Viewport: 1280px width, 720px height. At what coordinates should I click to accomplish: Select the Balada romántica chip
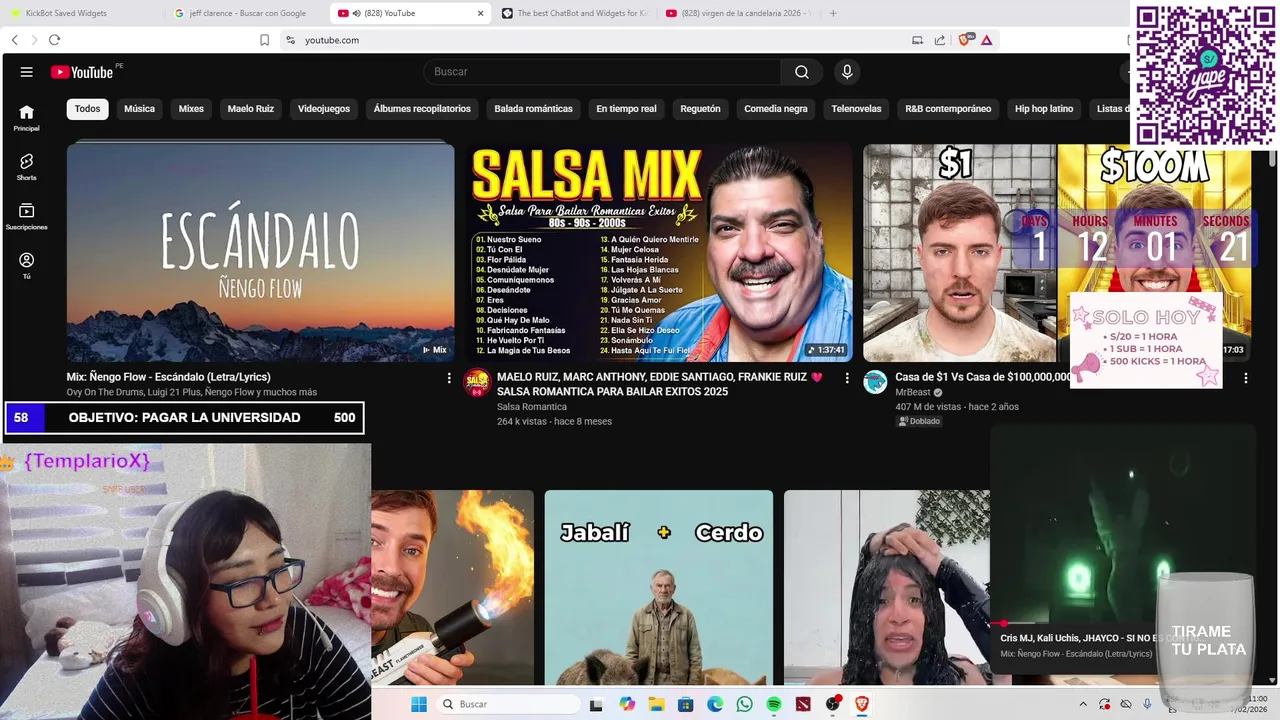[x=533, y=109]
